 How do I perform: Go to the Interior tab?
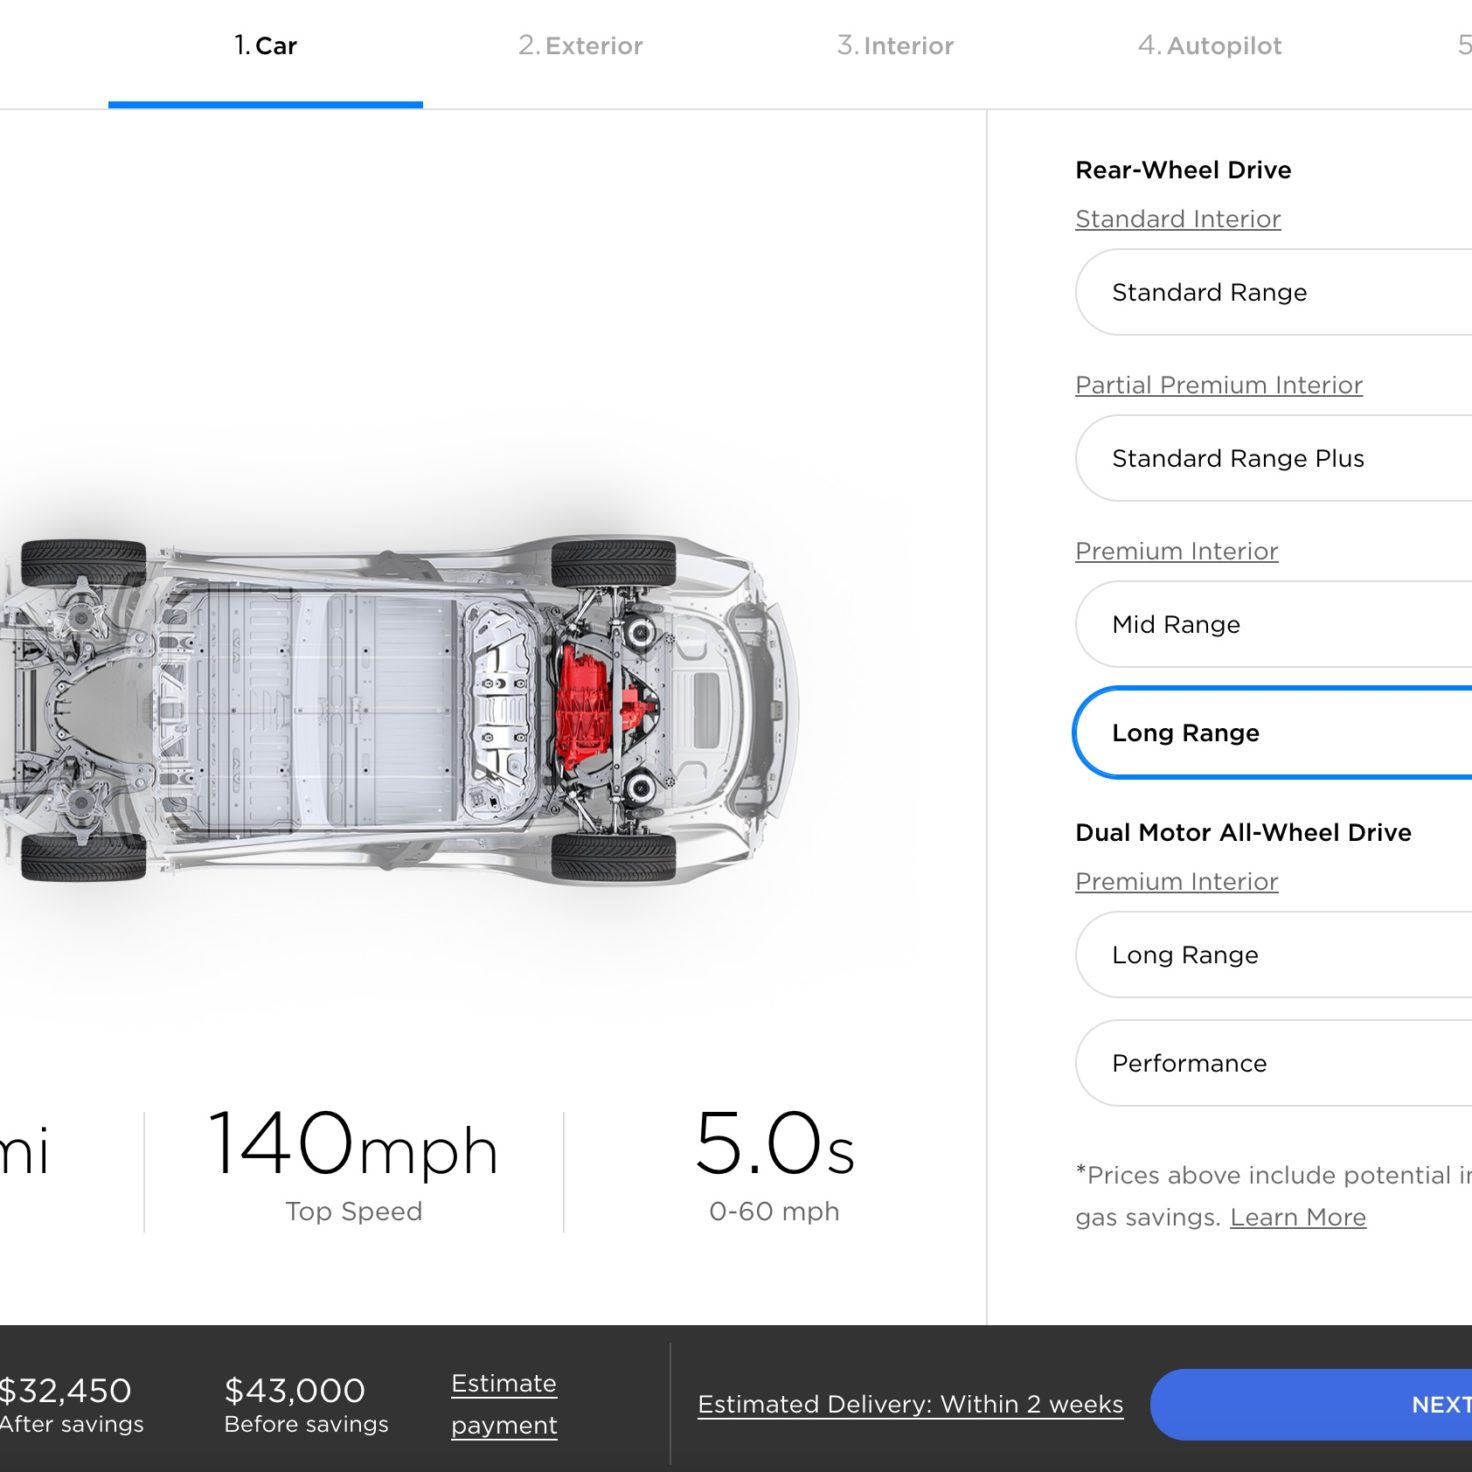click(895, 46)
